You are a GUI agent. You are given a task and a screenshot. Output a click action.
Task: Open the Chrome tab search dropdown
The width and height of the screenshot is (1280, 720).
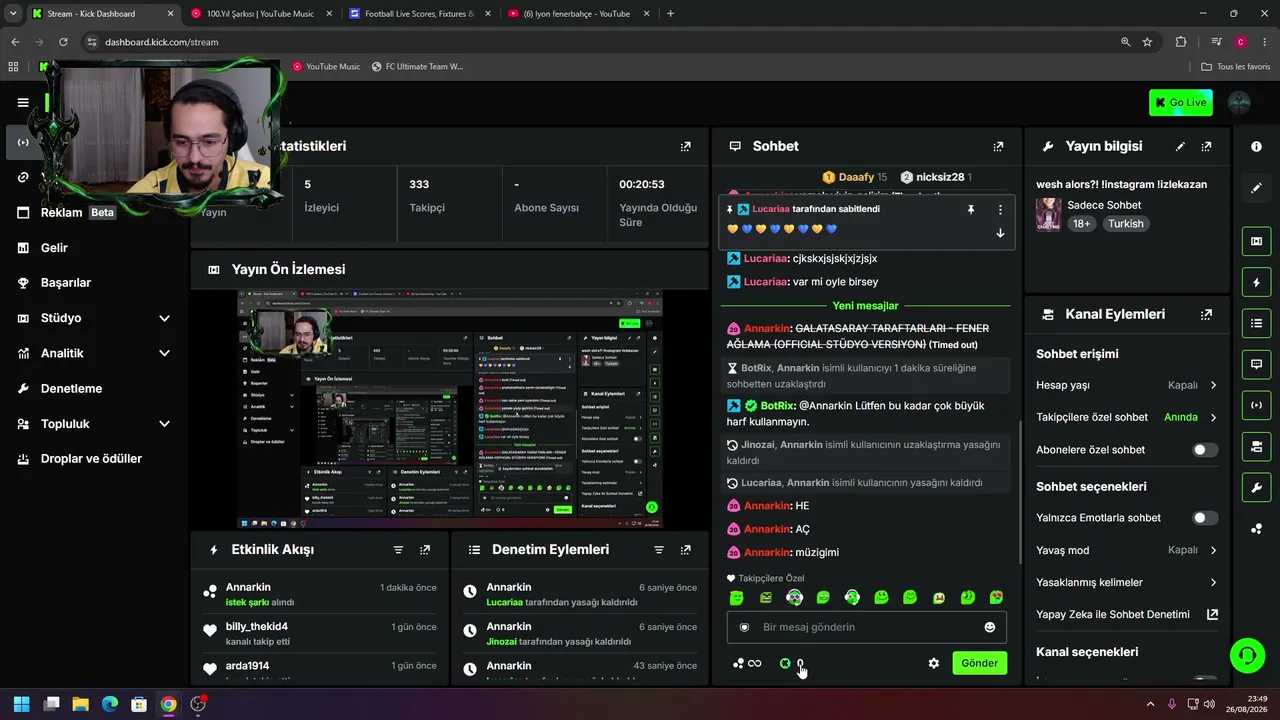[x=13, y=14]
